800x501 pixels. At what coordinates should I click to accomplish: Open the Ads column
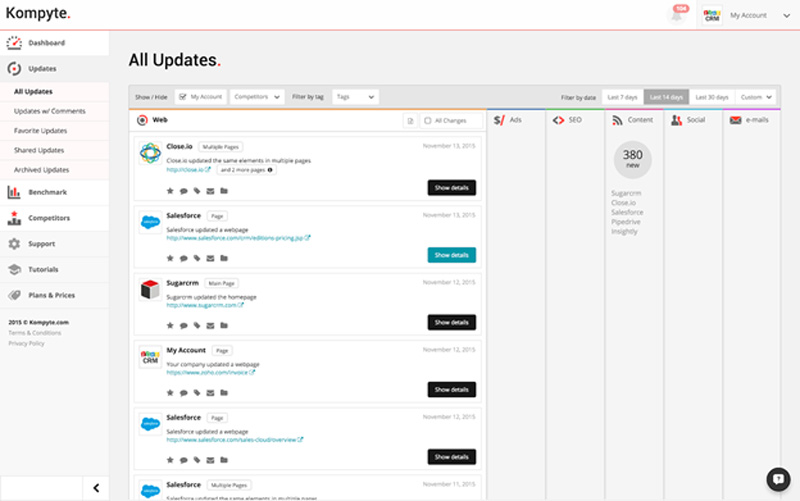(x=516, y=120)
